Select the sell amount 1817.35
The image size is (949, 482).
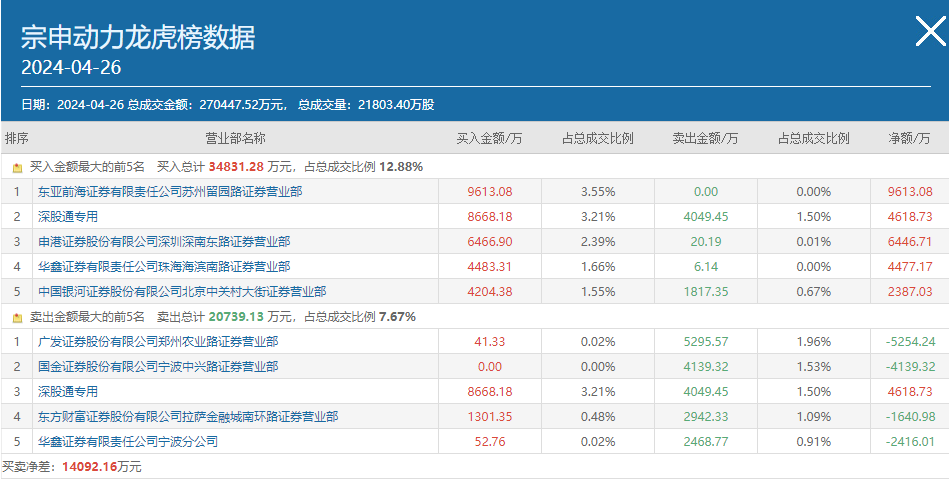point(706,292)
